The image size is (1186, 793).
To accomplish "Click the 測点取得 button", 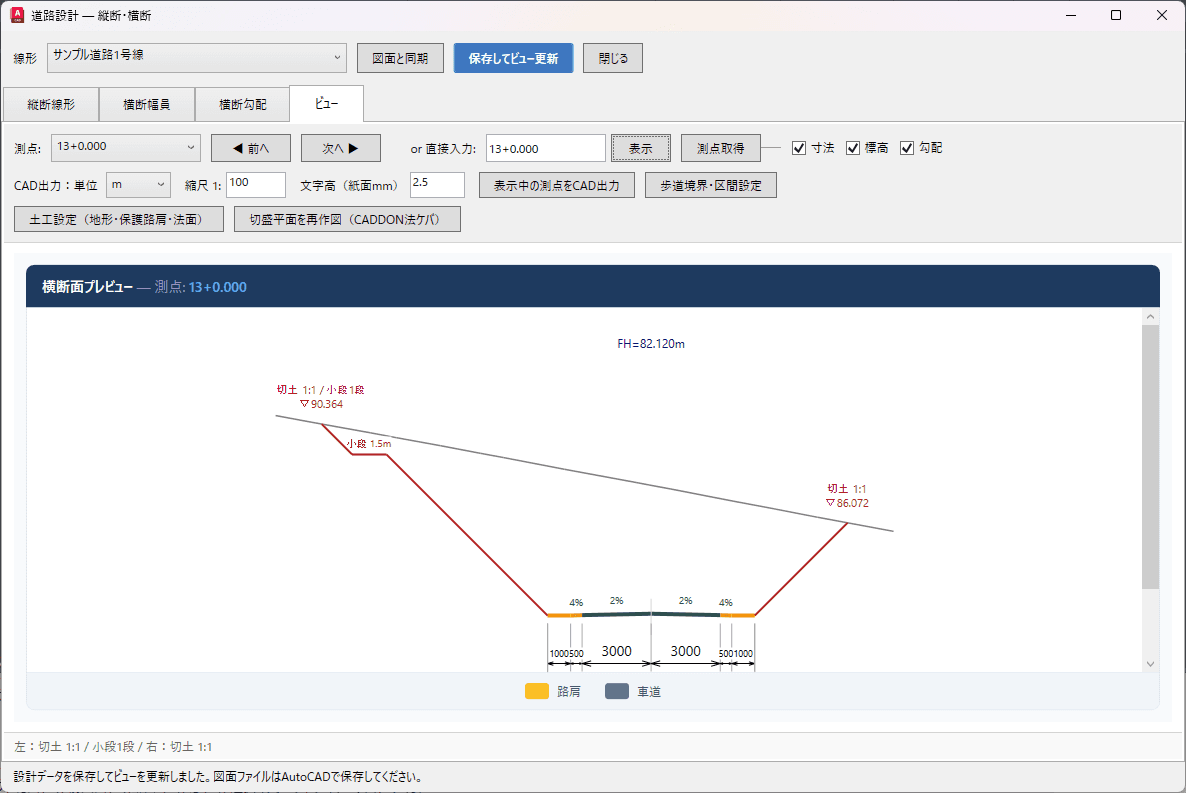I will [721, 148].
